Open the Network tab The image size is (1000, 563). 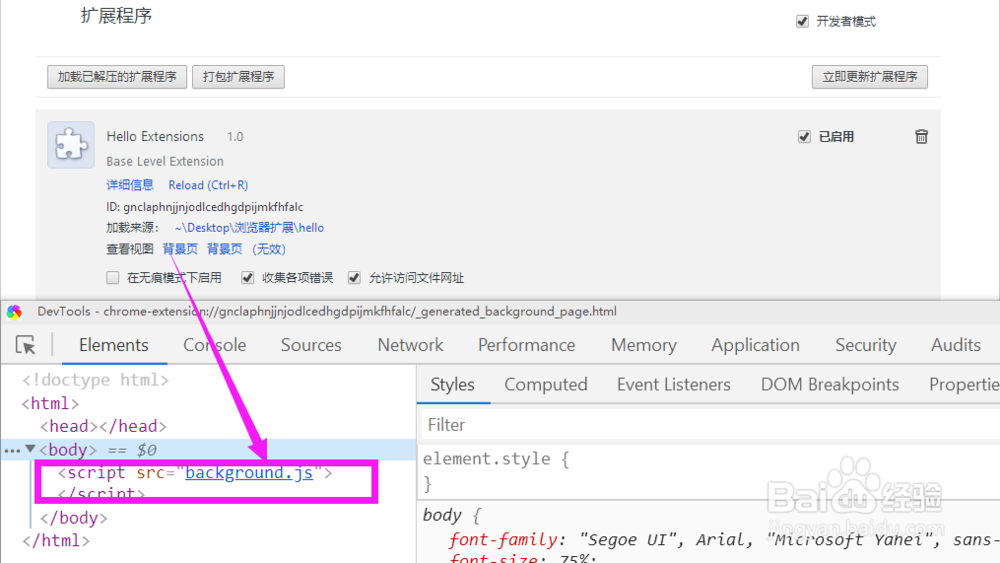410,345
